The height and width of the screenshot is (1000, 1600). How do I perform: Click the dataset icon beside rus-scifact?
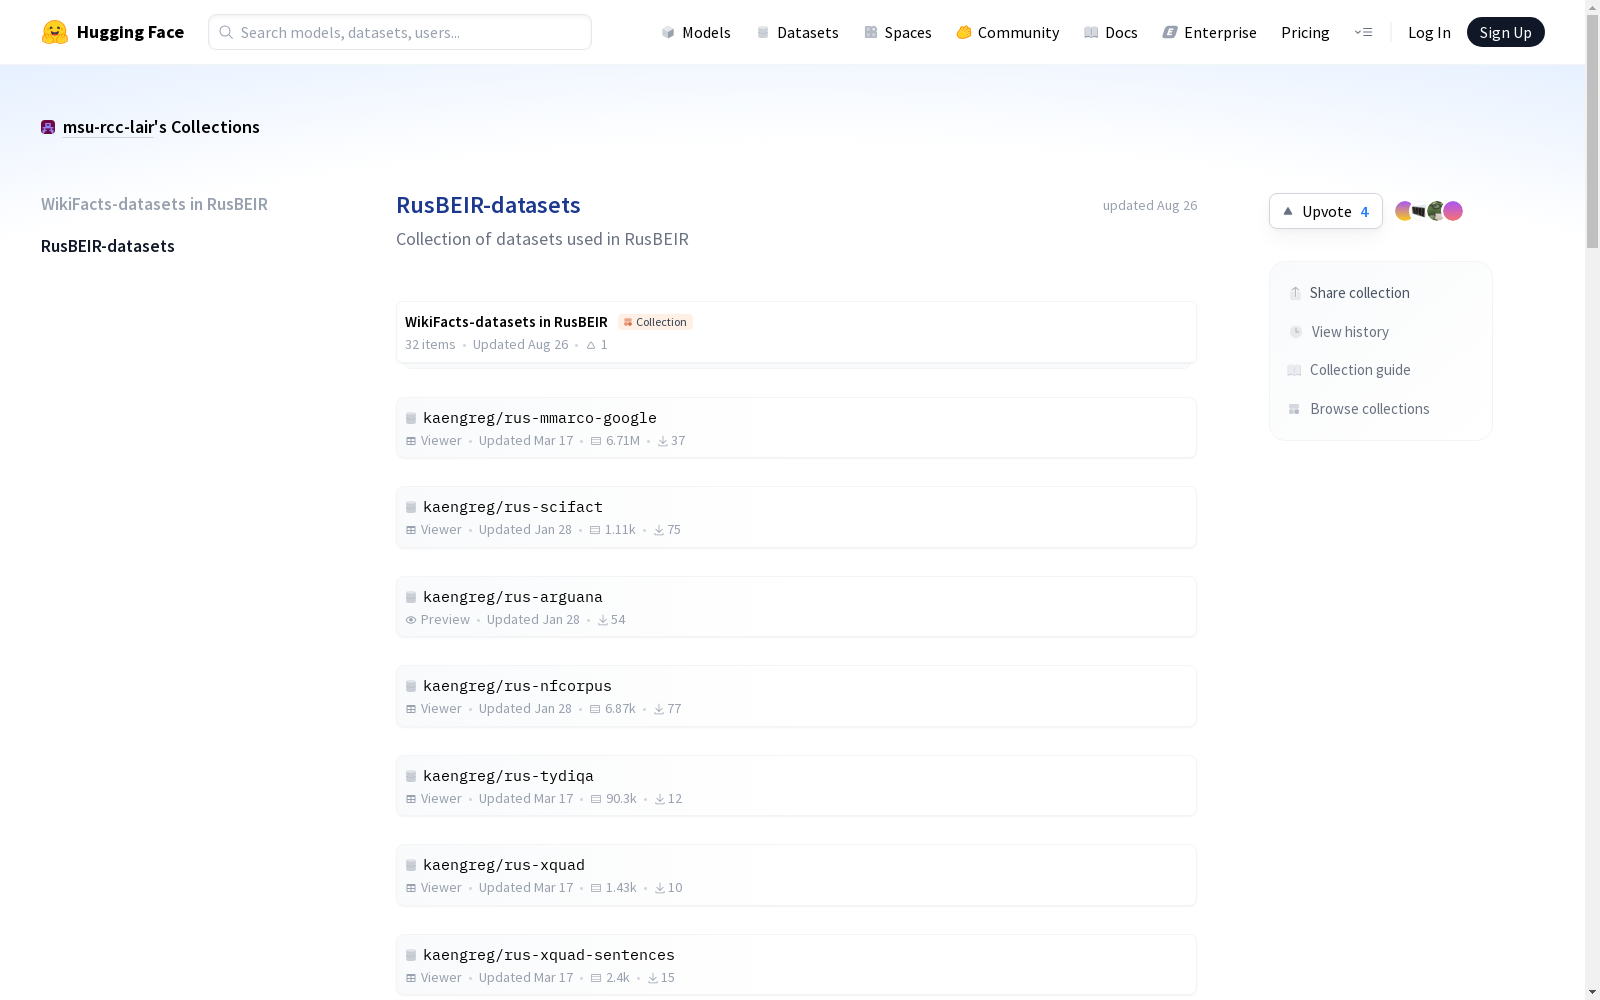tap(411, 507)
